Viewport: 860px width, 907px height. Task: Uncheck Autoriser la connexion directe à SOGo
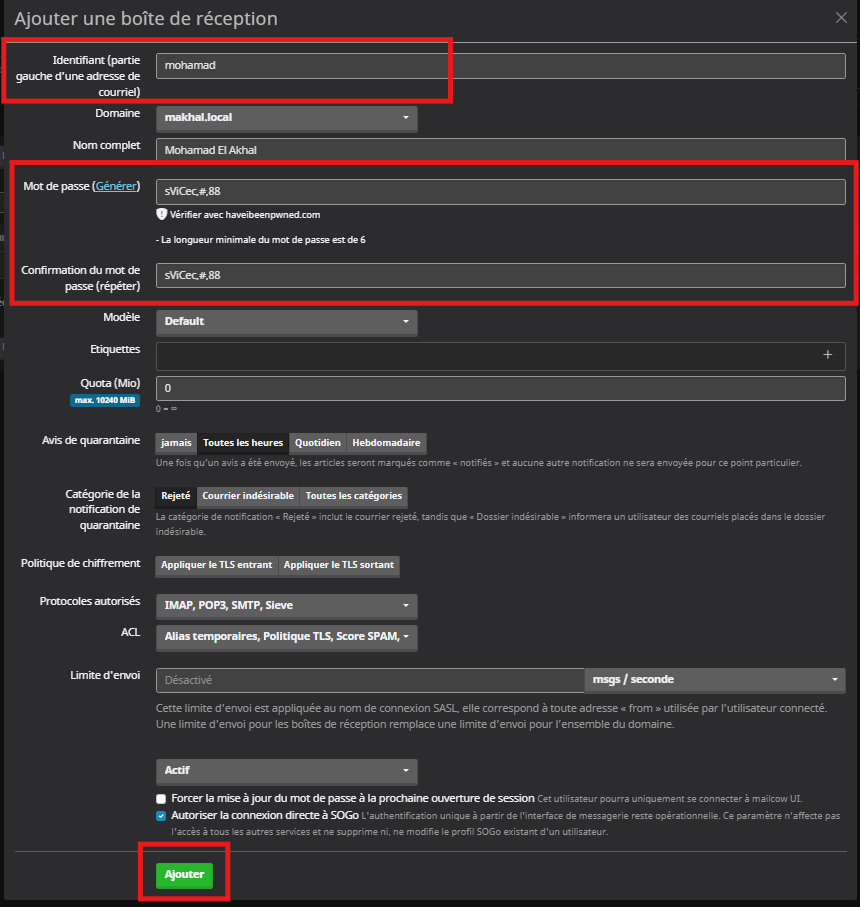click(x=161, y=816)
